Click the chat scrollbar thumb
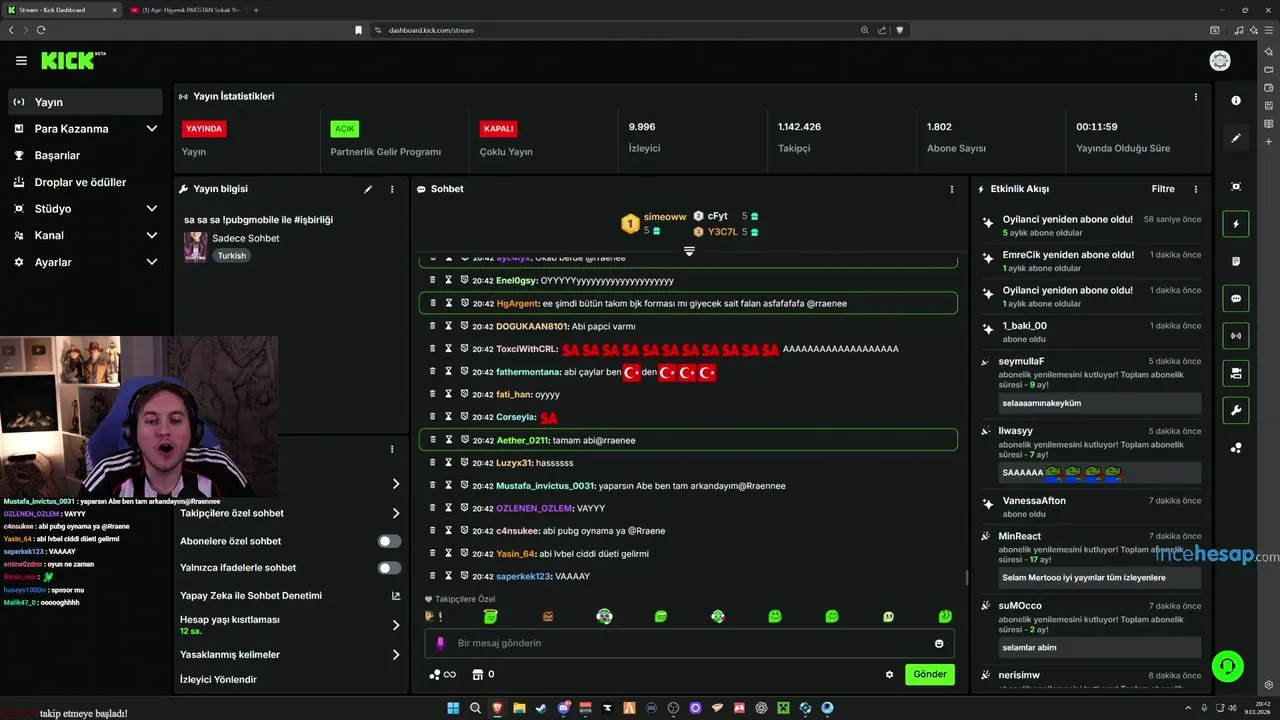This screenshot has height=720, width=1280. click(966, 577)
